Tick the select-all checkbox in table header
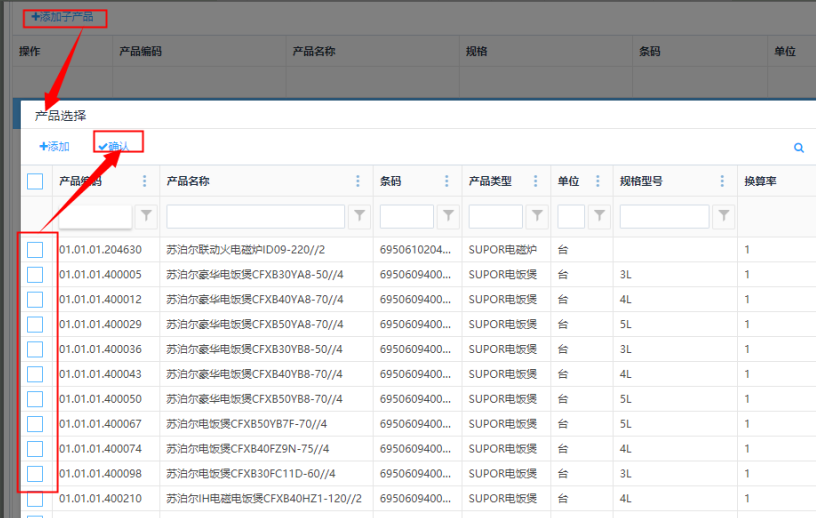 [x=35, y=182]
